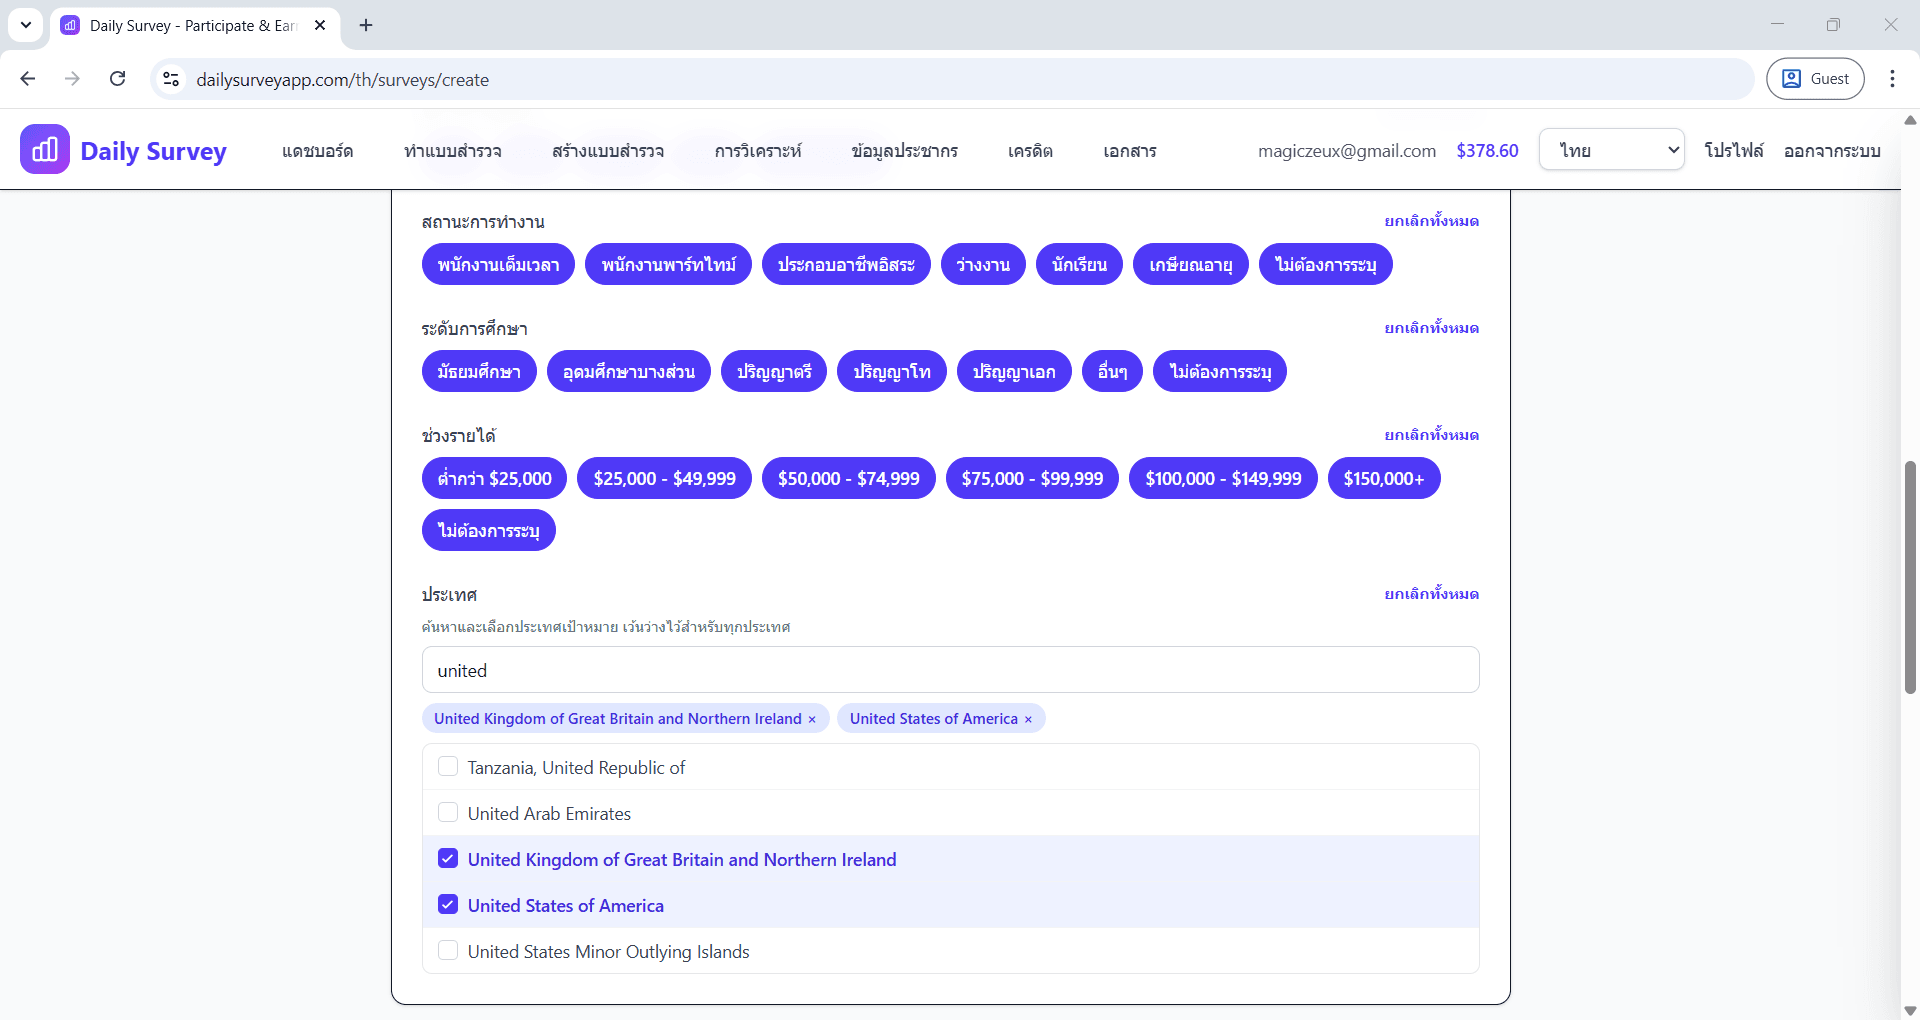The height and width of the screenshot is (1020, 1920).
Task: Open the แดชบอร์ด menu item
Action: 317,151
